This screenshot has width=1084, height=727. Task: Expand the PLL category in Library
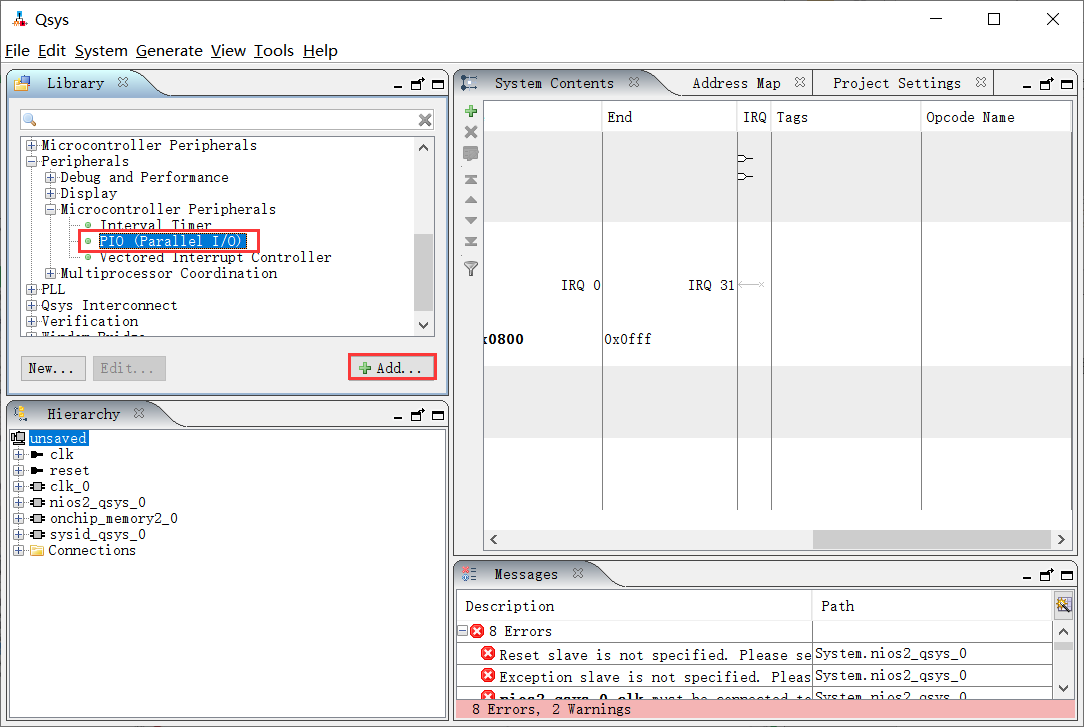pos(32,290)
